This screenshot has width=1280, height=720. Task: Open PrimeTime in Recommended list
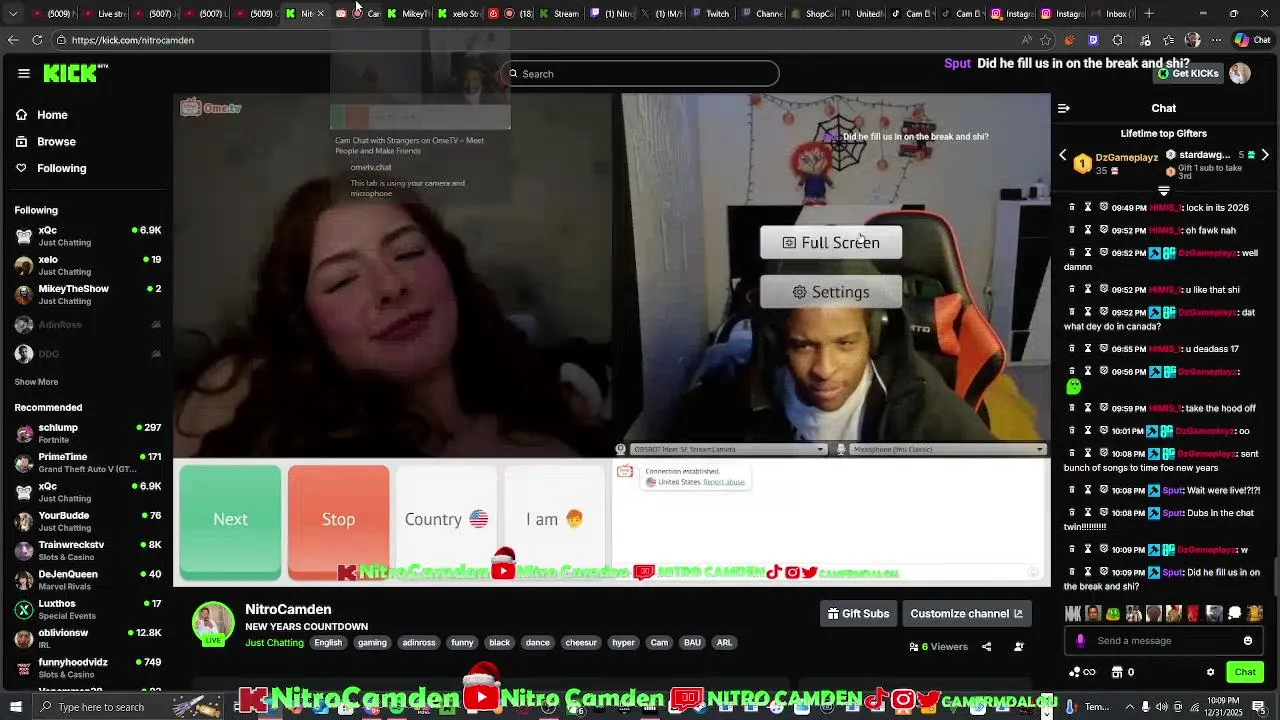point(88,462)
